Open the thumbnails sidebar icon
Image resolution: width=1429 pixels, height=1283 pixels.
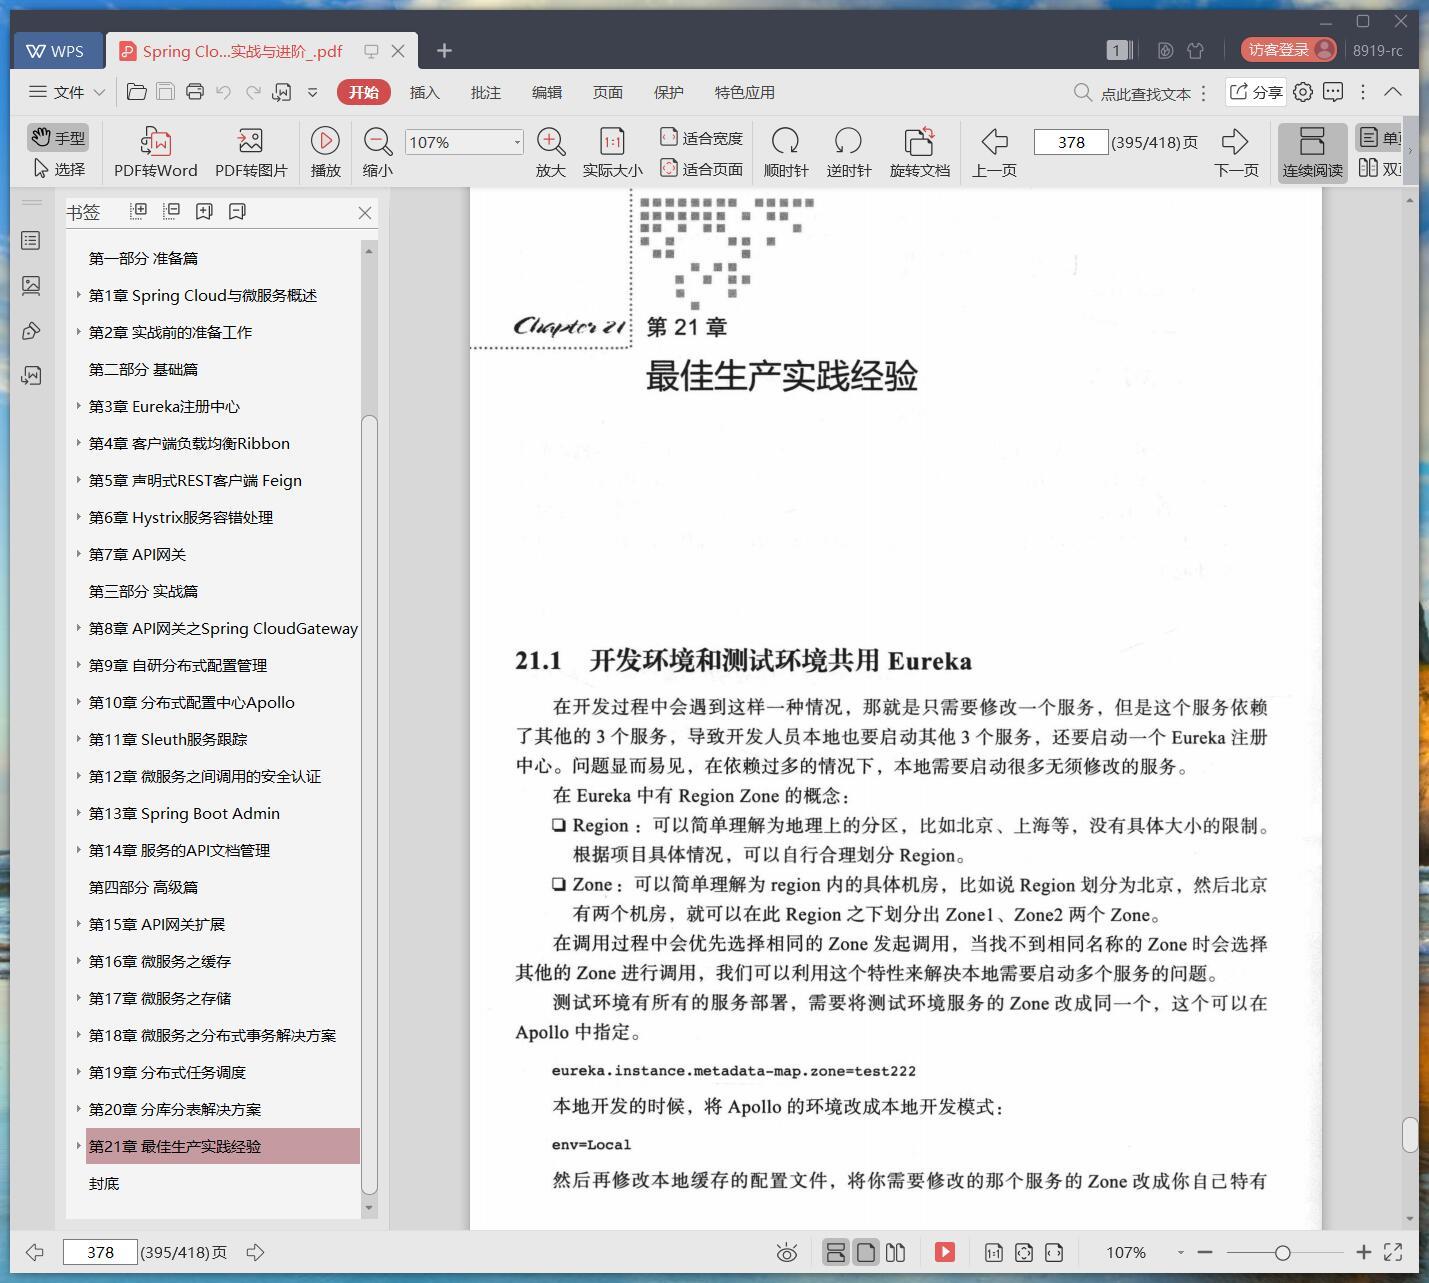click(x=31, y=286)
